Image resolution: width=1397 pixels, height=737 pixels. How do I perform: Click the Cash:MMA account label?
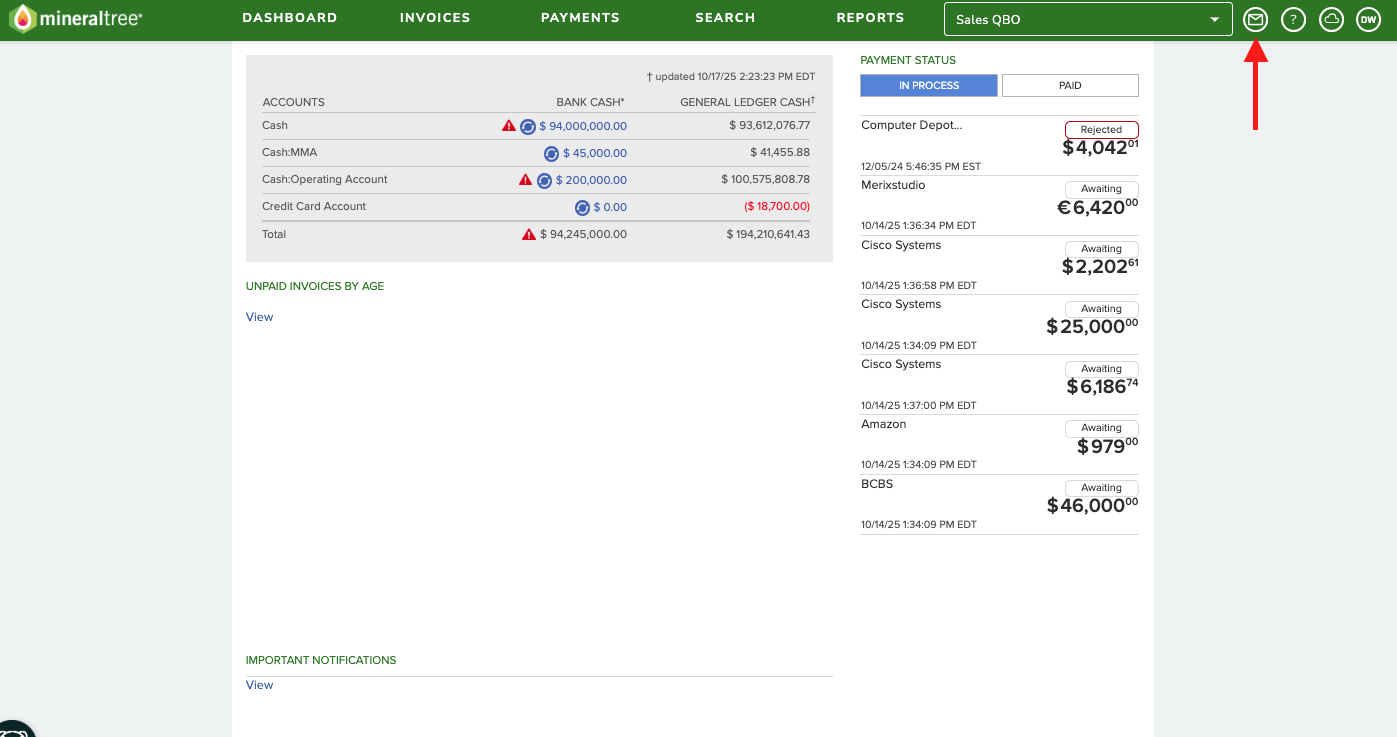coord(289,152)
